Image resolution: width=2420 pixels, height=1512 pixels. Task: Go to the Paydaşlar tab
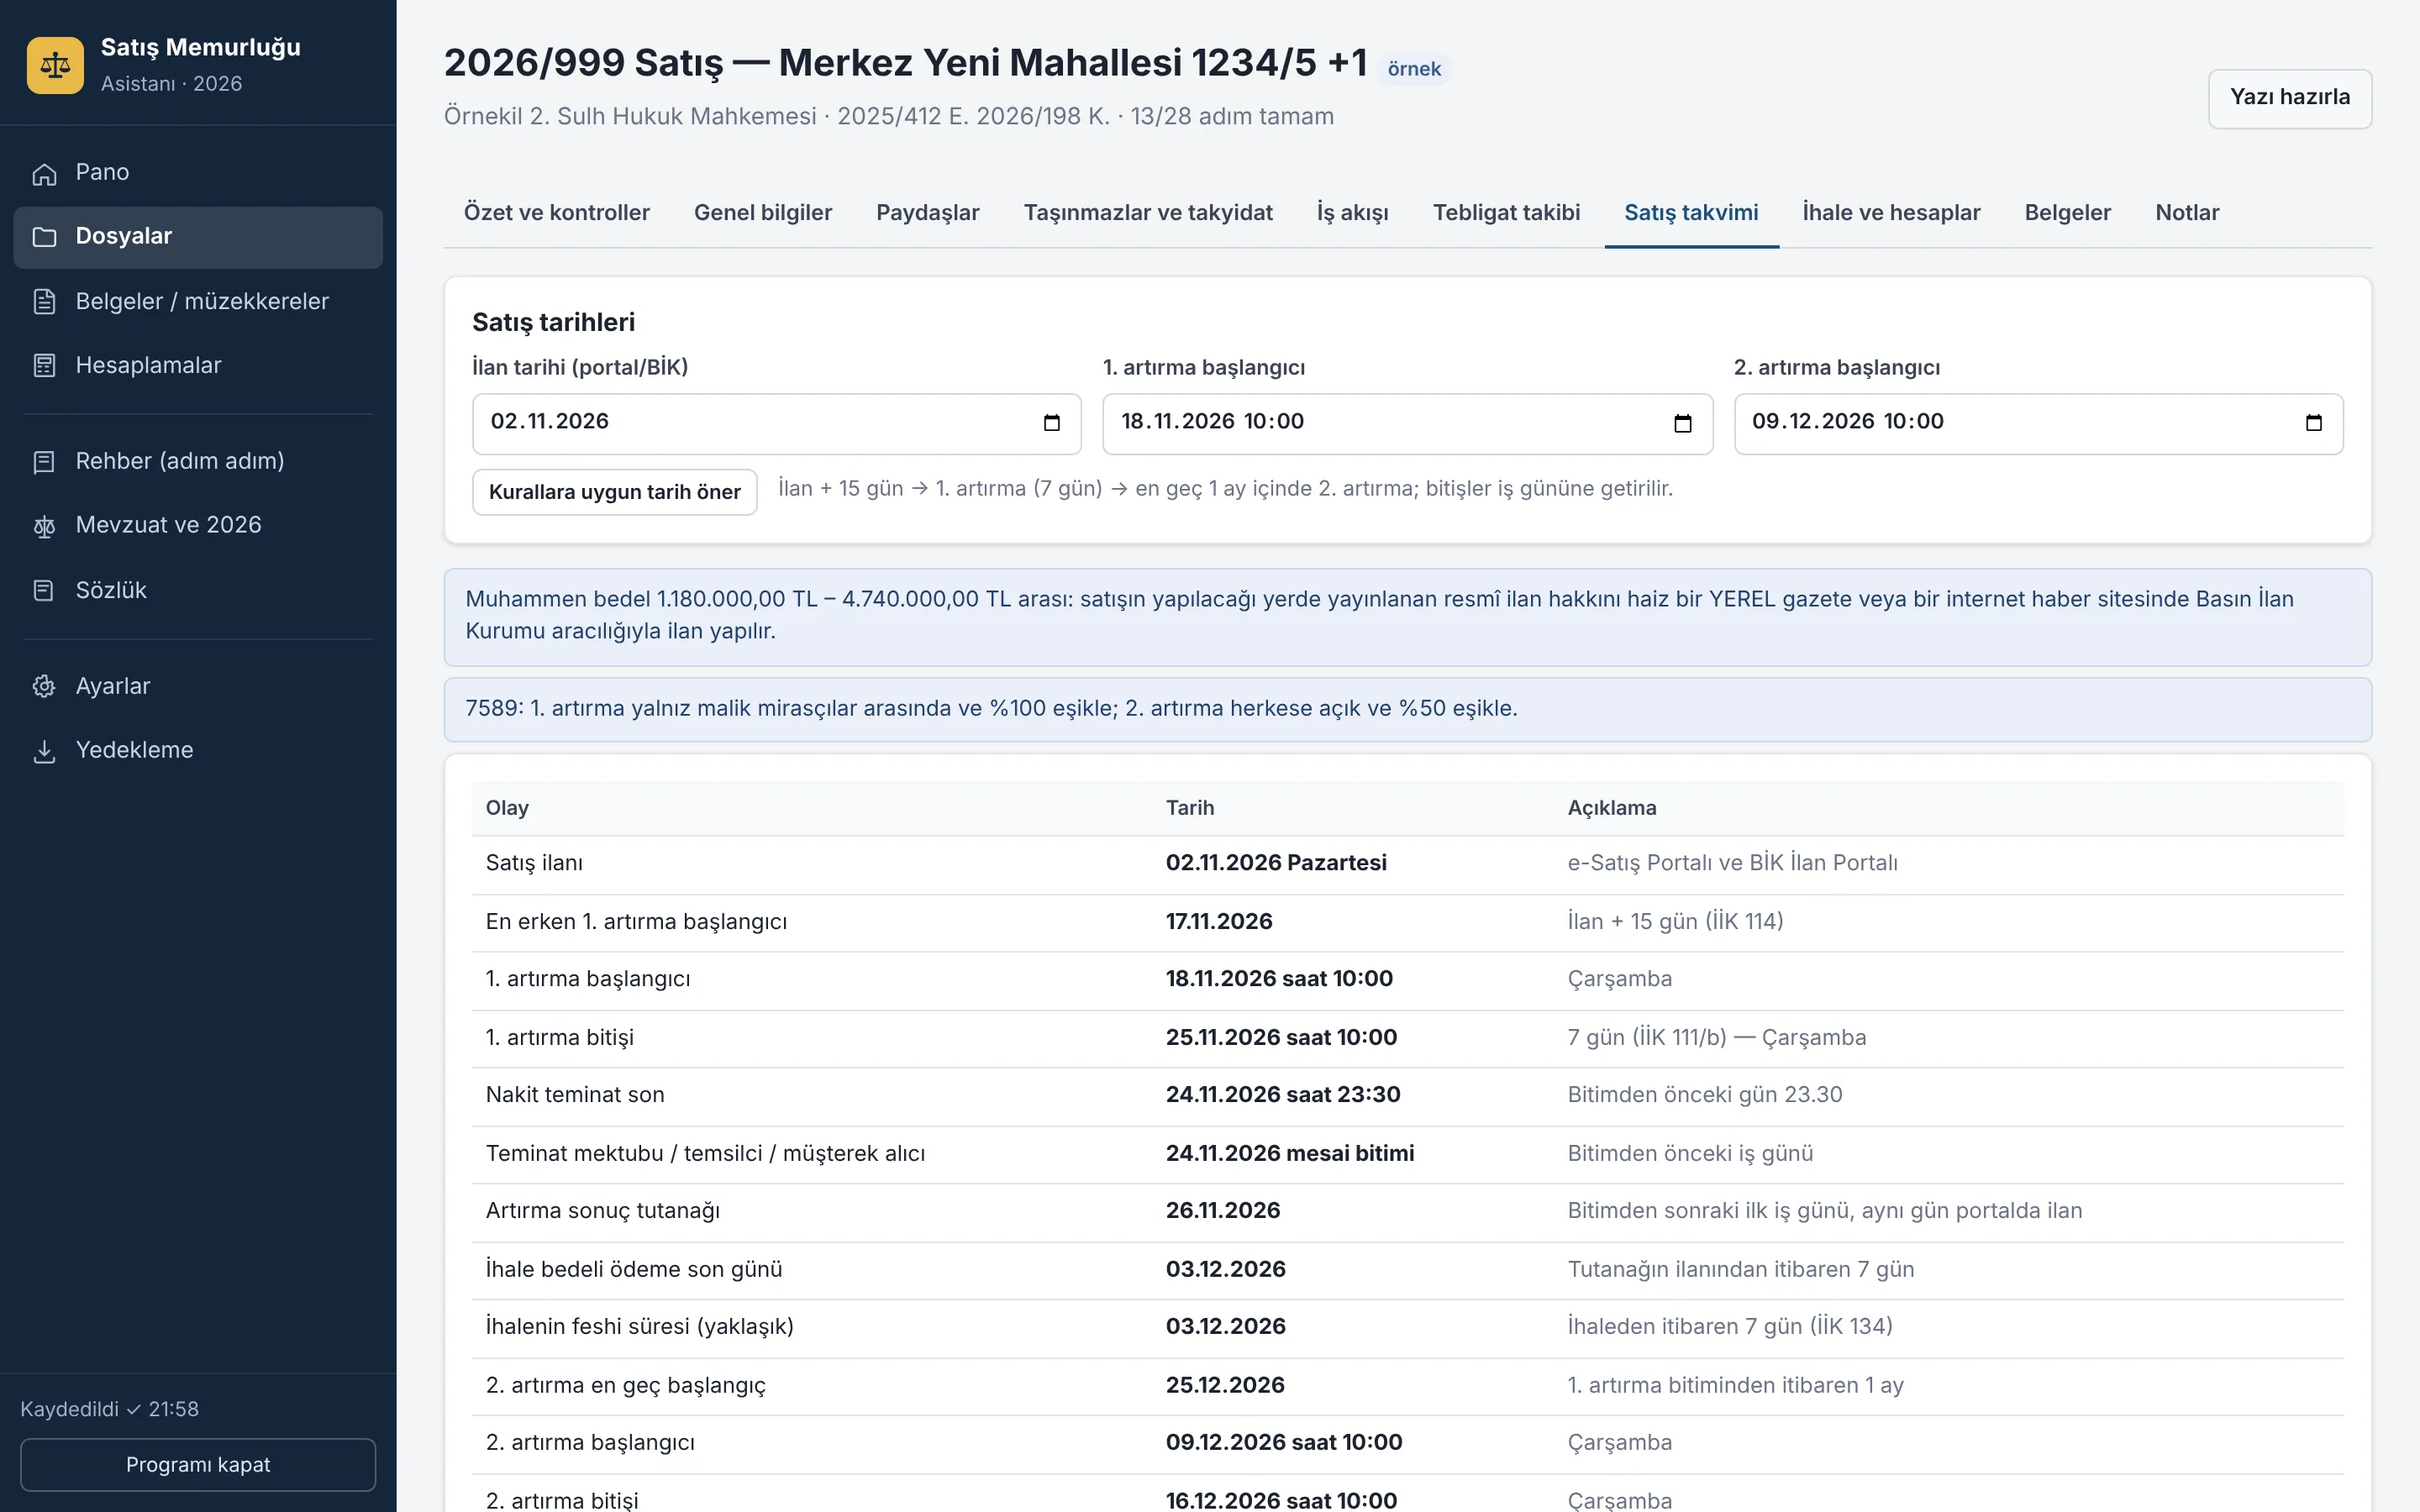(927, 212)
